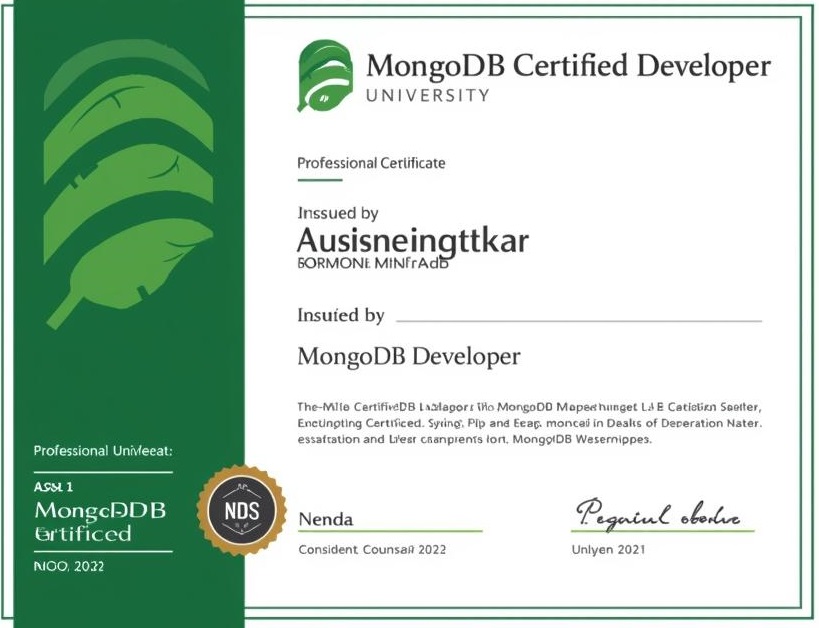Click the 'MongoDB Certified Developer' heading

[x=568, y=66]
